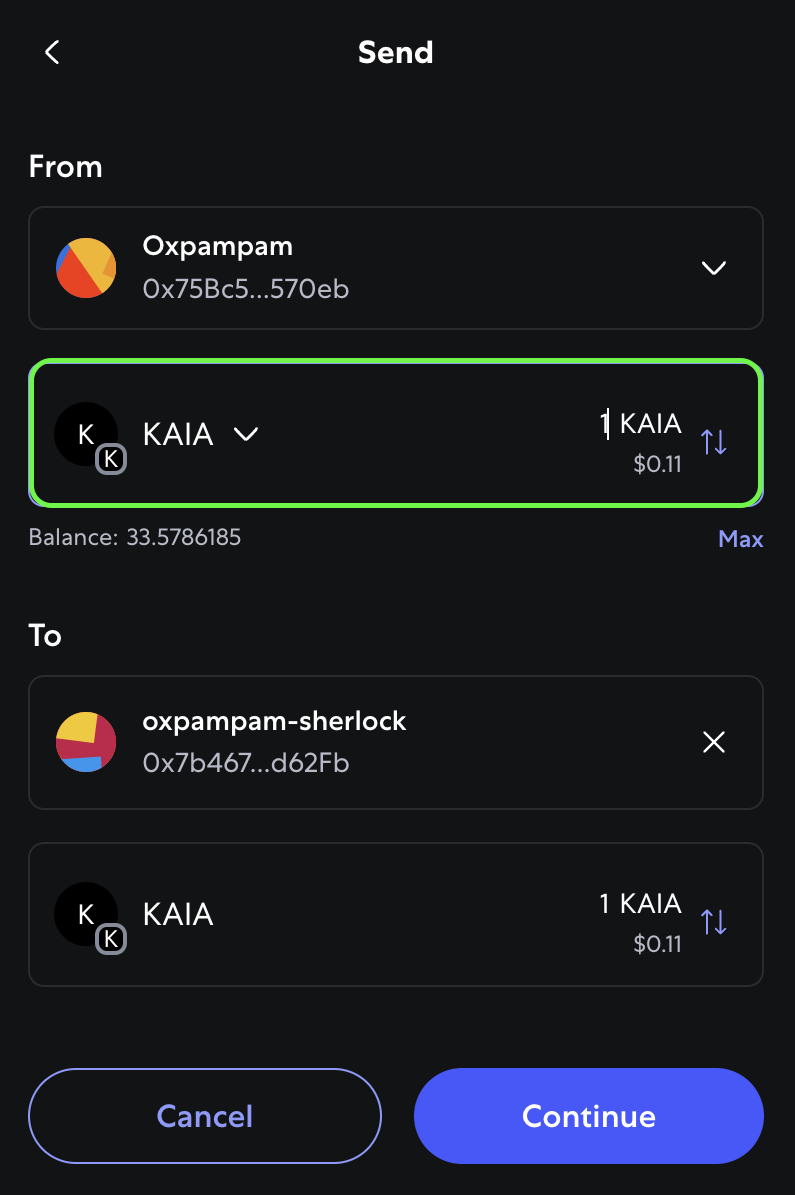The height and width of the screenshot is (1195, 795).
Task: Click the Oxpampam account avatar
Action: click(86, 268)
